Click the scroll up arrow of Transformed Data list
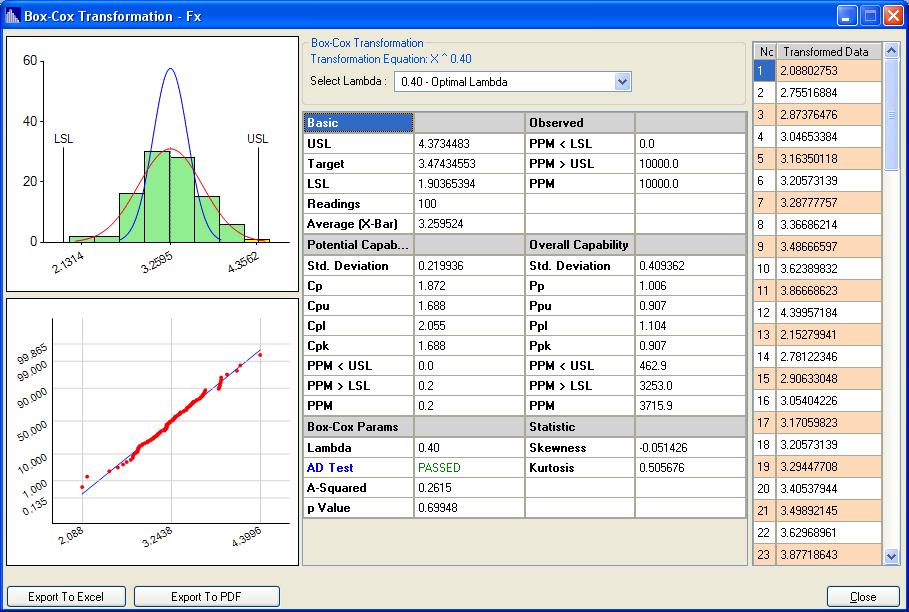Image resolution: width=909 pixels, height=612 pixels. (x=891, y=50)
